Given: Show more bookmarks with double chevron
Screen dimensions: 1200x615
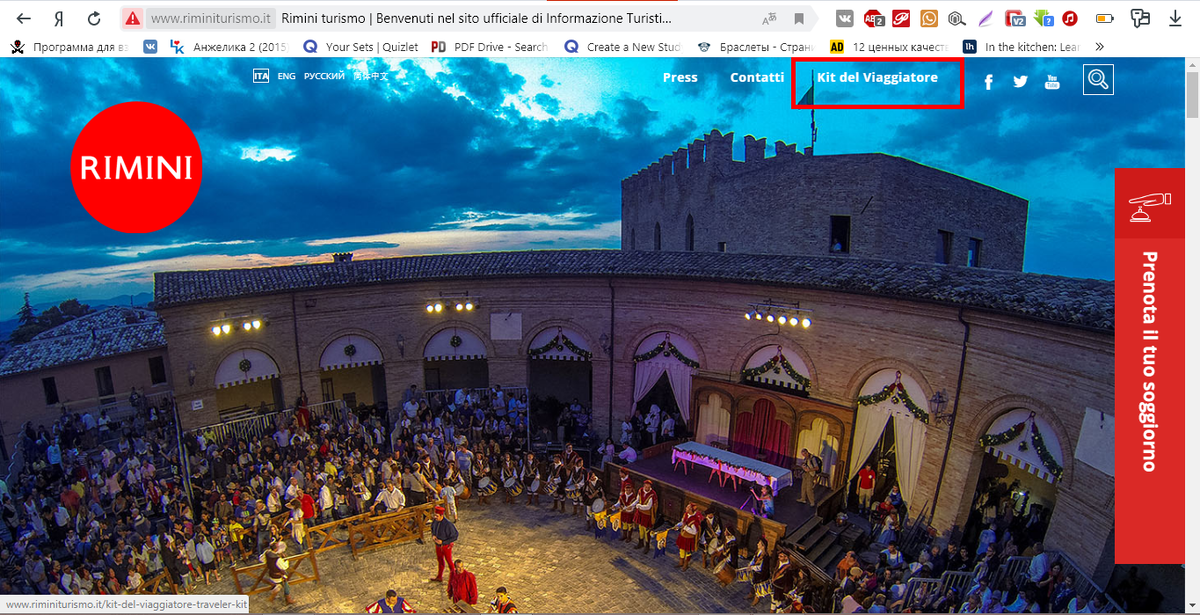Looking at the screenshot, I should point(1100,46).
